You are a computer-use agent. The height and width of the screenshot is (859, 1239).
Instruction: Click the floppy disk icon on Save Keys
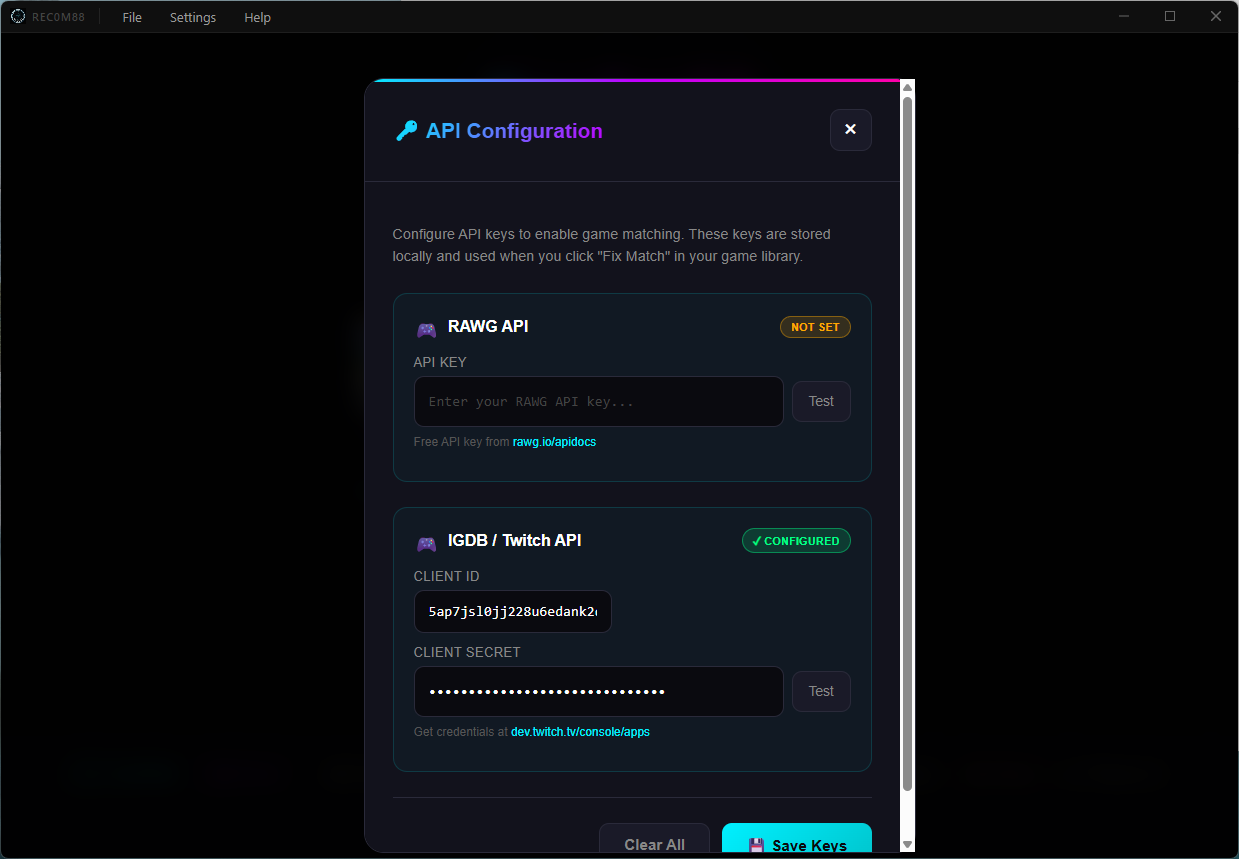(757, 846)
